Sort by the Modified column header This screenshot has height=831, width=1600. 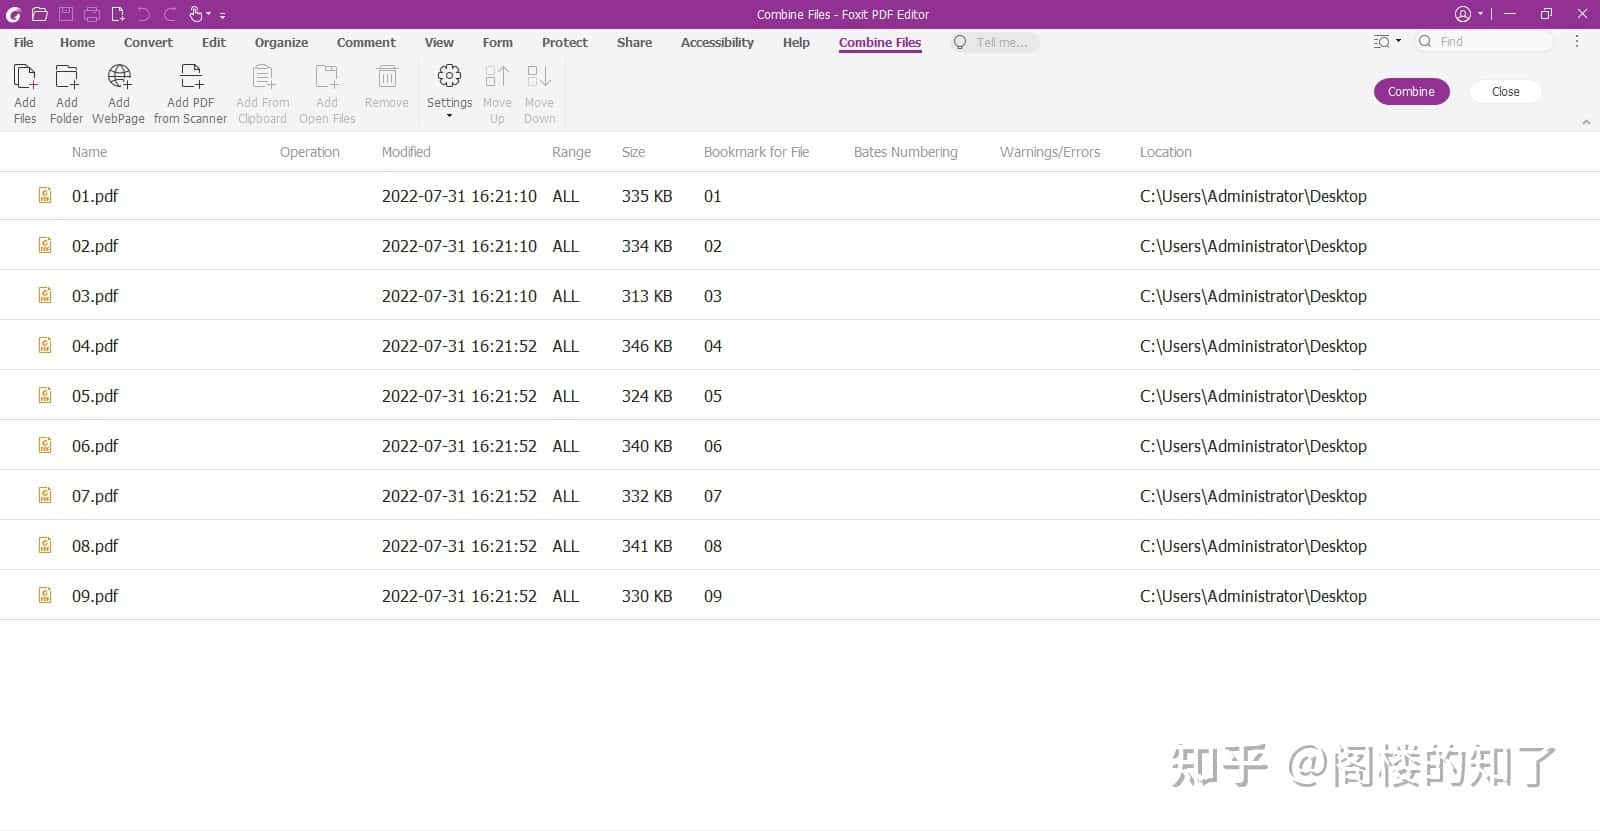tap(406, 152)
